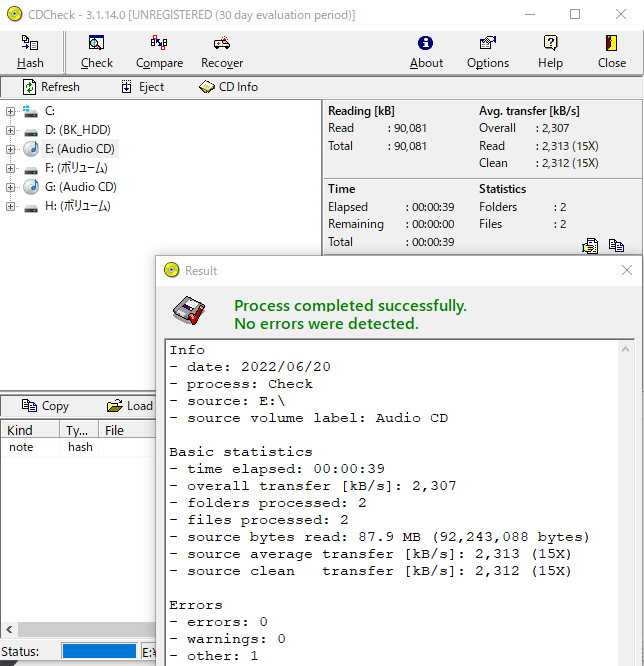
Task: Open the About dialog
Action: tap(426, 44)
